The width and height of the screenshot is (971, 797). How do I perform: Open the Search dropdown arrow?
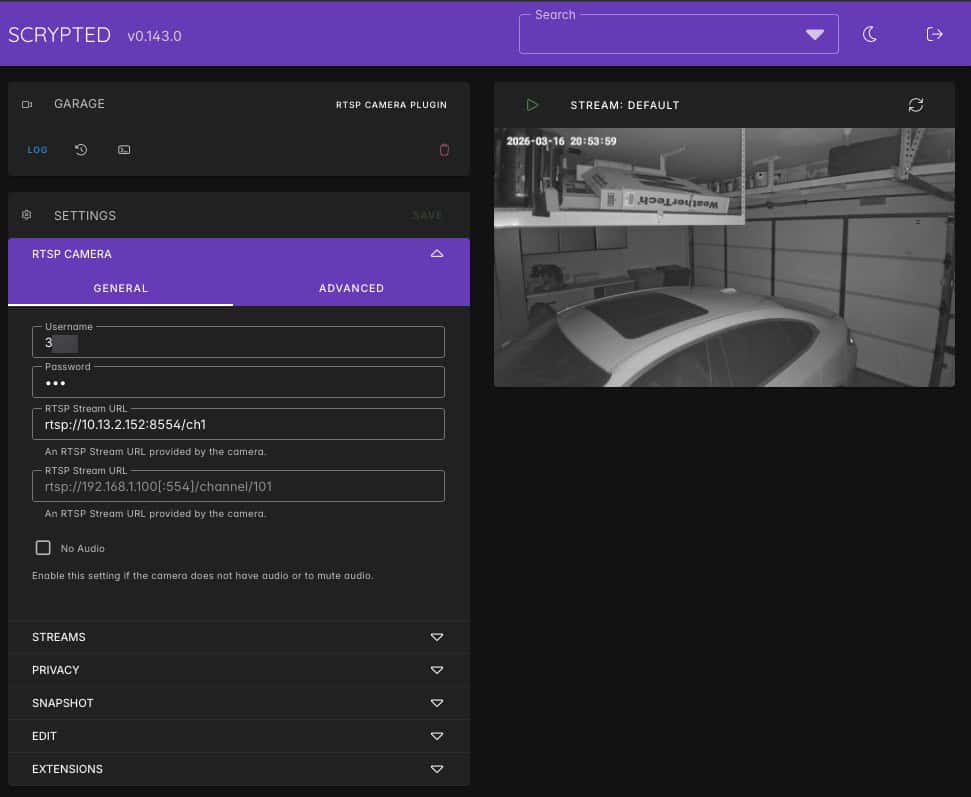pyautogui.click(x=814, y=35)
